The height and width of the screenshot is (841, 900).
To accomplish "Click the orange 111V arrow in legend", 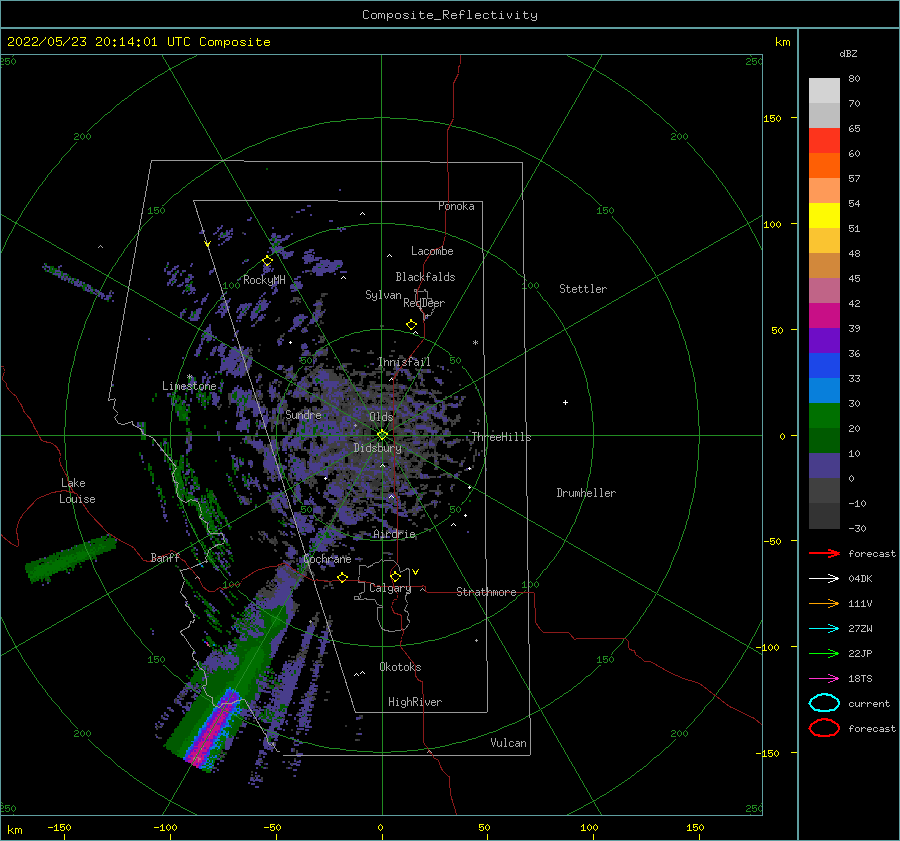I will click(824, 603).
